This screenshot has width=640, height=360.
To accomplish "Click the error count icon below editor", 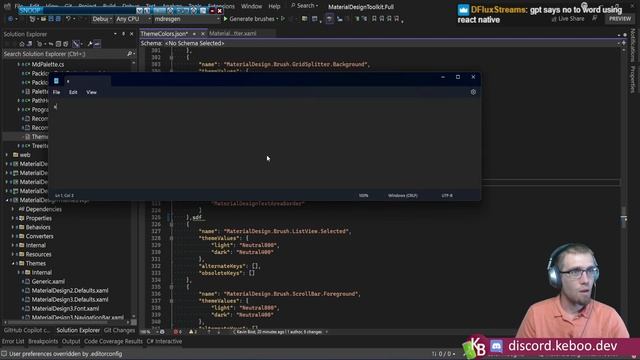I will pos(176,332).
